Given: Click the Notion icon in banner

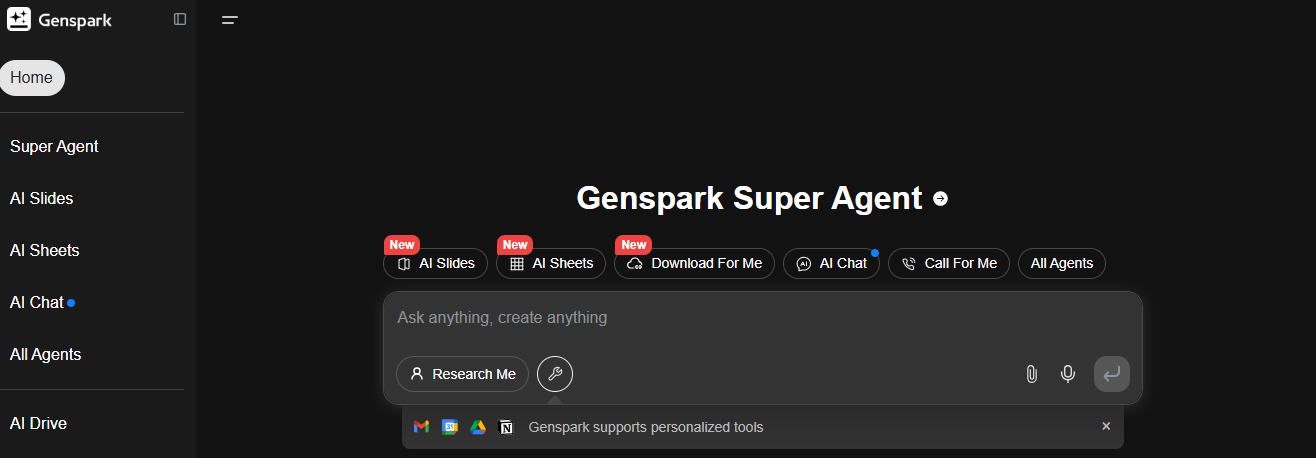Looking at the screenshot, I should (x=506, y=427).
